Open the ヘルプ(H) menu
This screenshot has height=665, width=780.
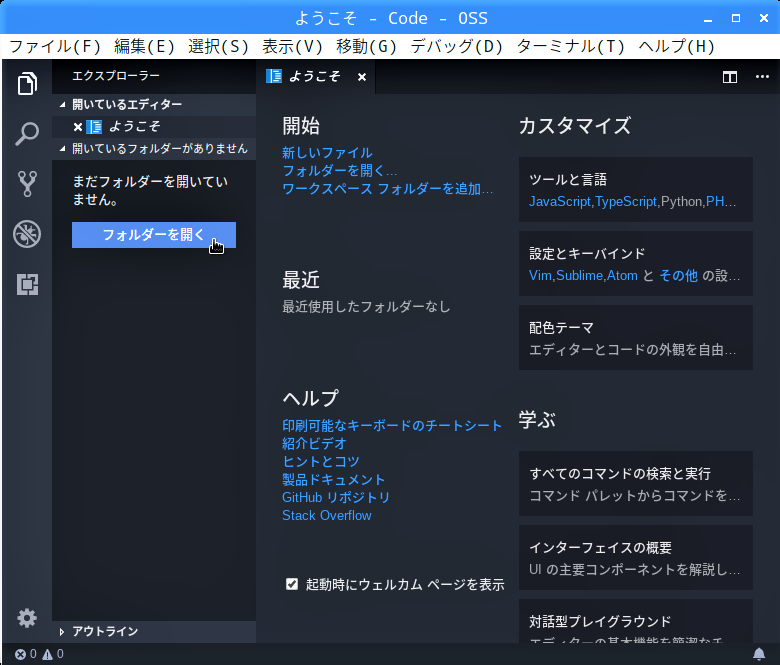[x=677, y=47]
